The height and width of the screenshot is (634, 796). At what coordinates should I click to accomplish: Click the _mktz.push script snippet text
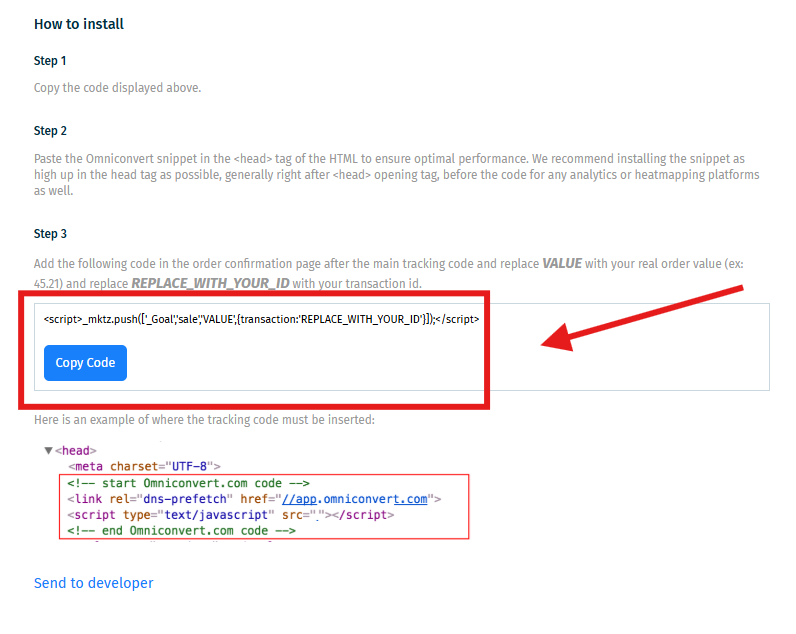click(x=261, y=319)
